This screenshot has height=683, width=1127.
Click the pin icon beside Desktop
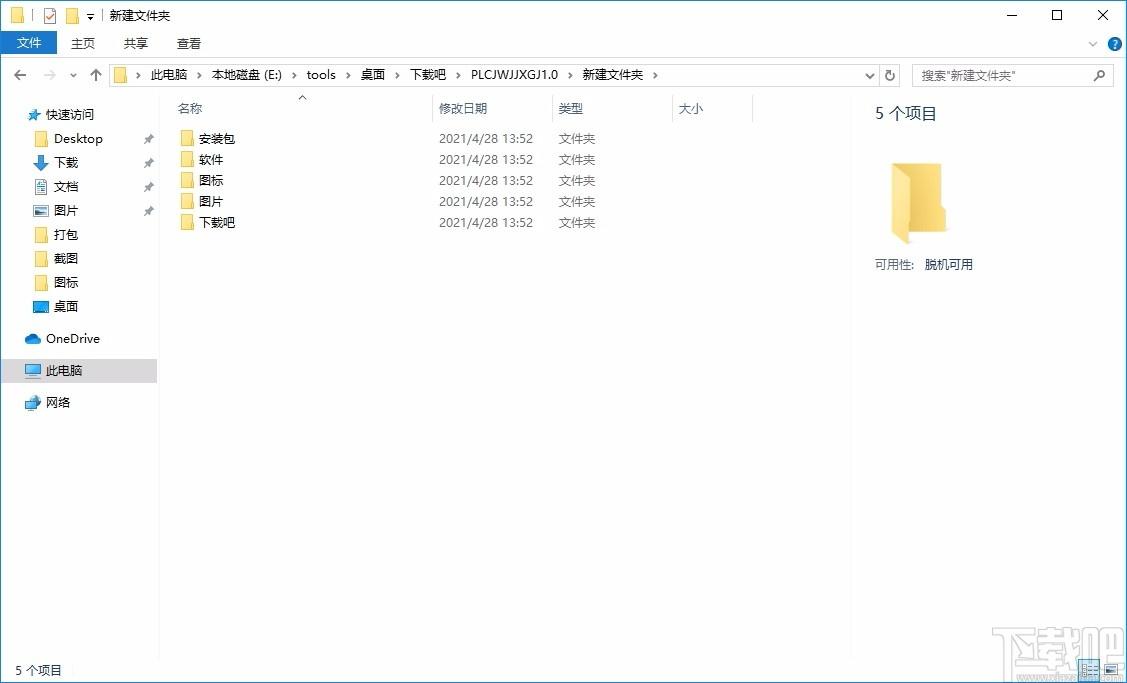[149, 139]
